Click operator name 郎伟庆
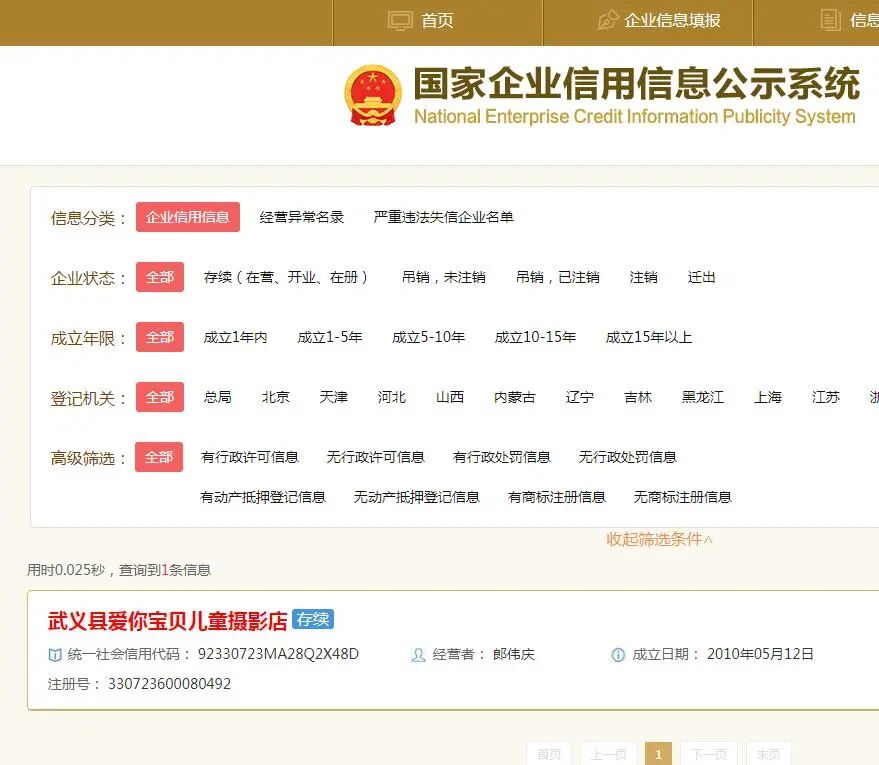This screenshot has width=879, height=765. click(513, 654)
